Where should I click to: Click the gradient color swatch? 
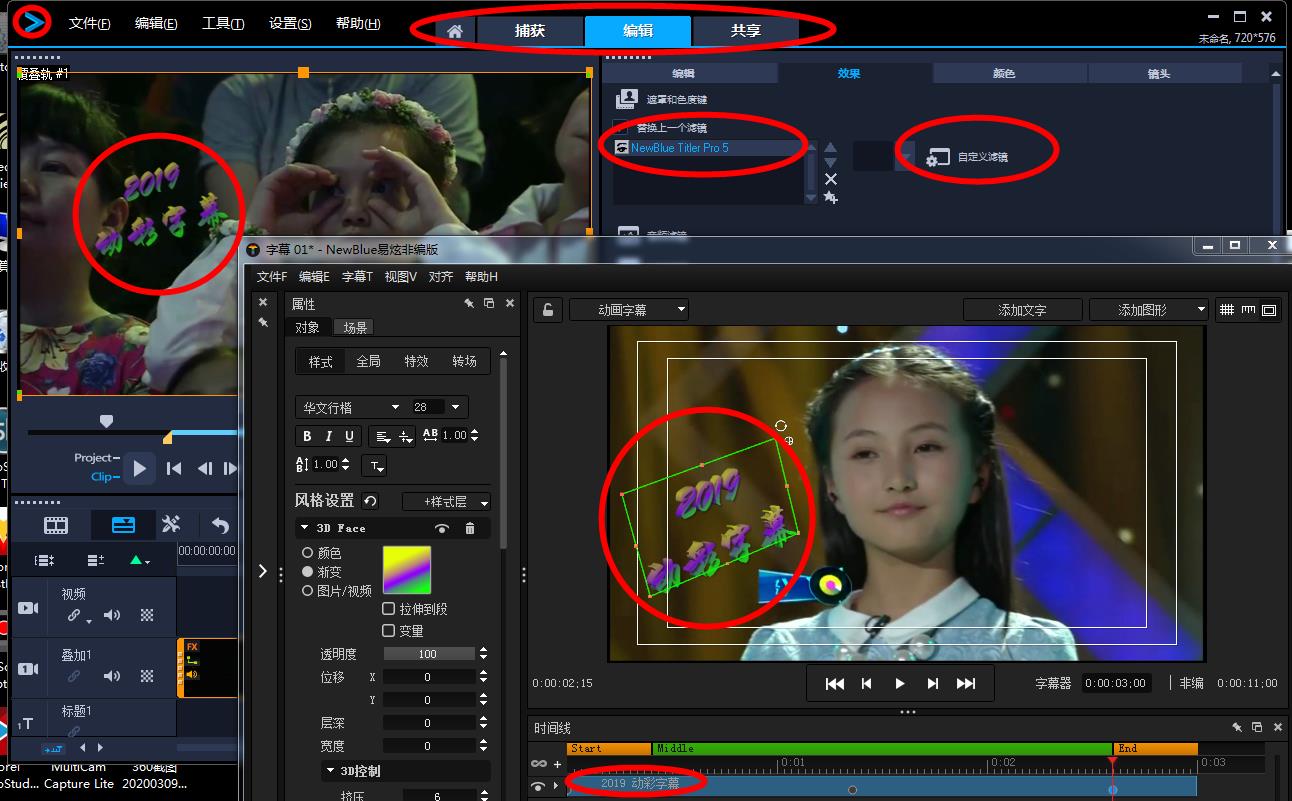(x=407, y=570)
